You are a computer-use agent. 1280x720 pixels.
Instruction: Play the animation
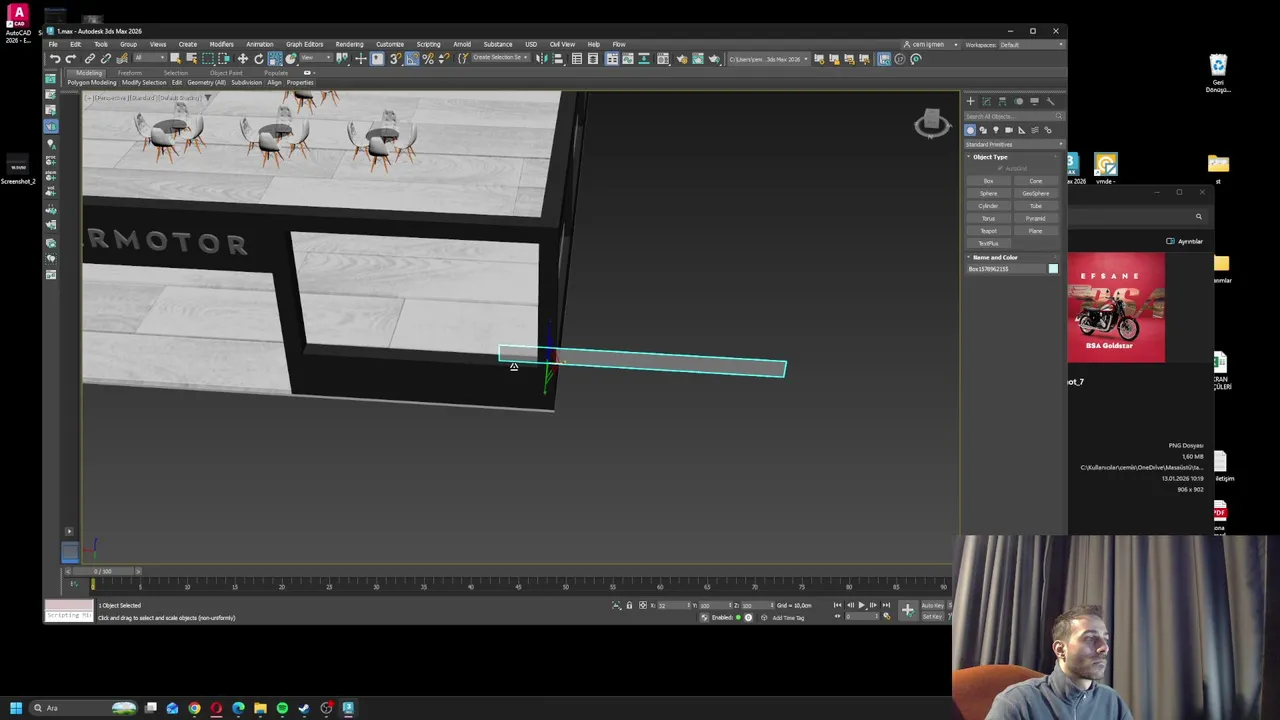click(x=861, y=605)
